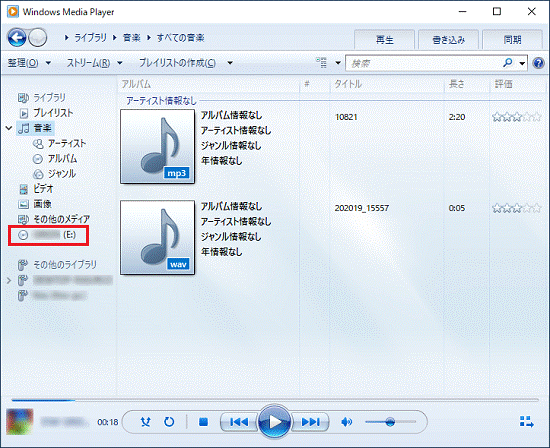This screenshot has height=448, width=550.
Task: Expand the first blurred remote library node
Action: [x=9, y=280]
